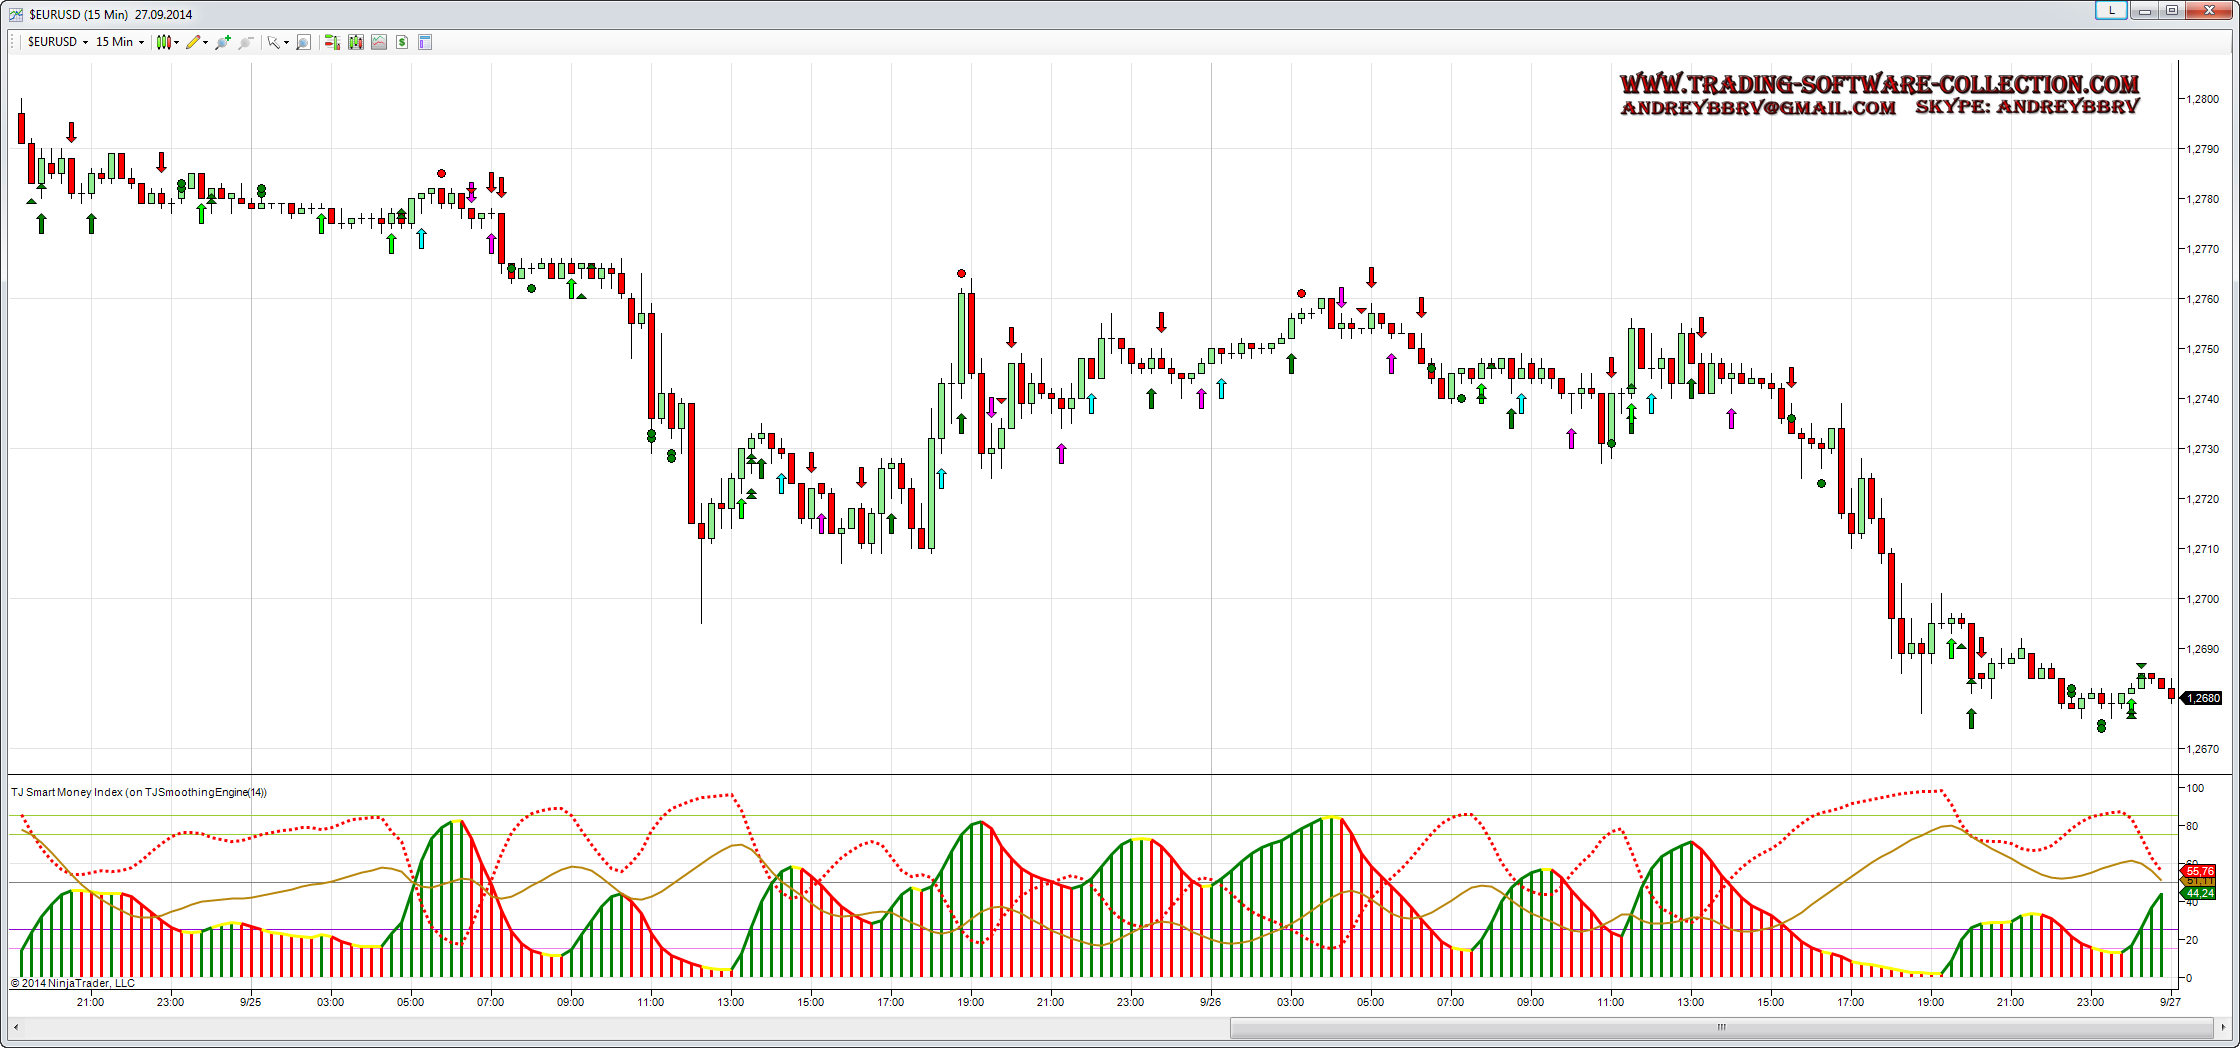Open the Strategies dollar sign icon

402,42
